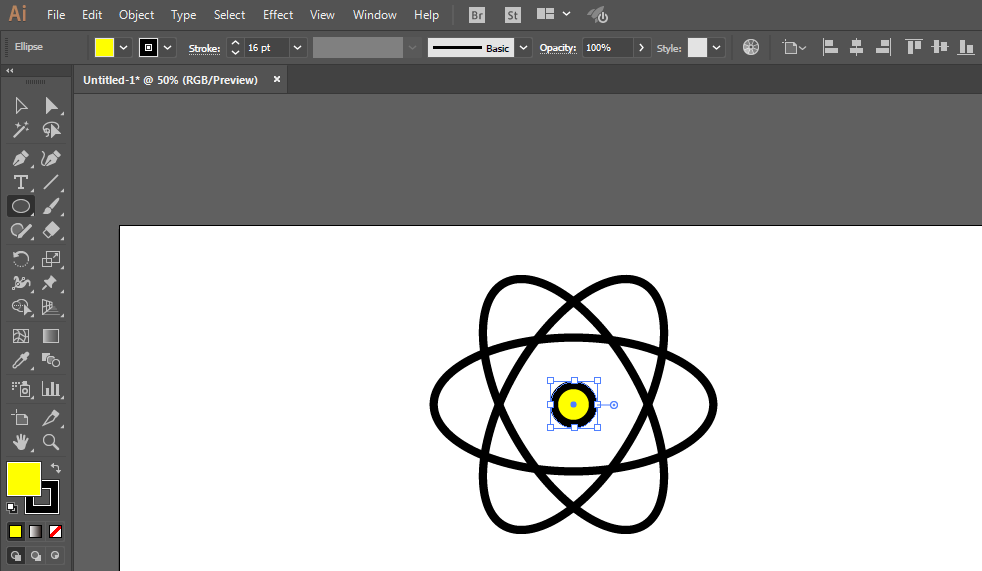This screenshot has height=571, width=982.
Task: Reset default fill and stroke
Action: pos(12,507)
